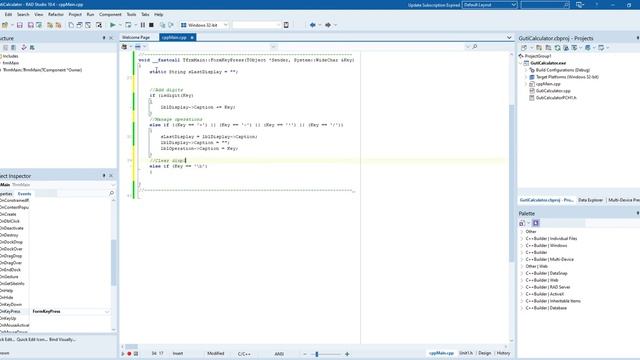
Task: Expand C++Builder | Individual Files palette category
Action: click(x=522, y=239)
